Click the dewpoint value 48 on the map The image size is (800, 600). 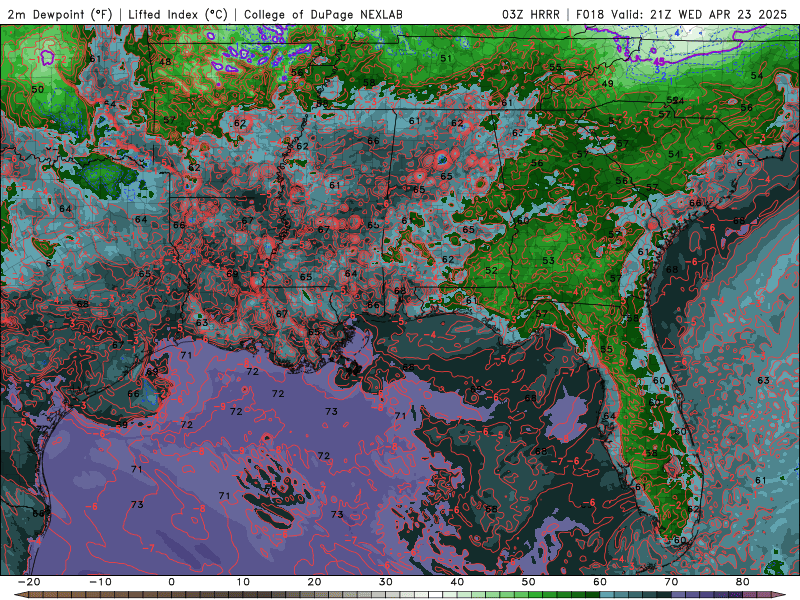click(x=165, y=62)
